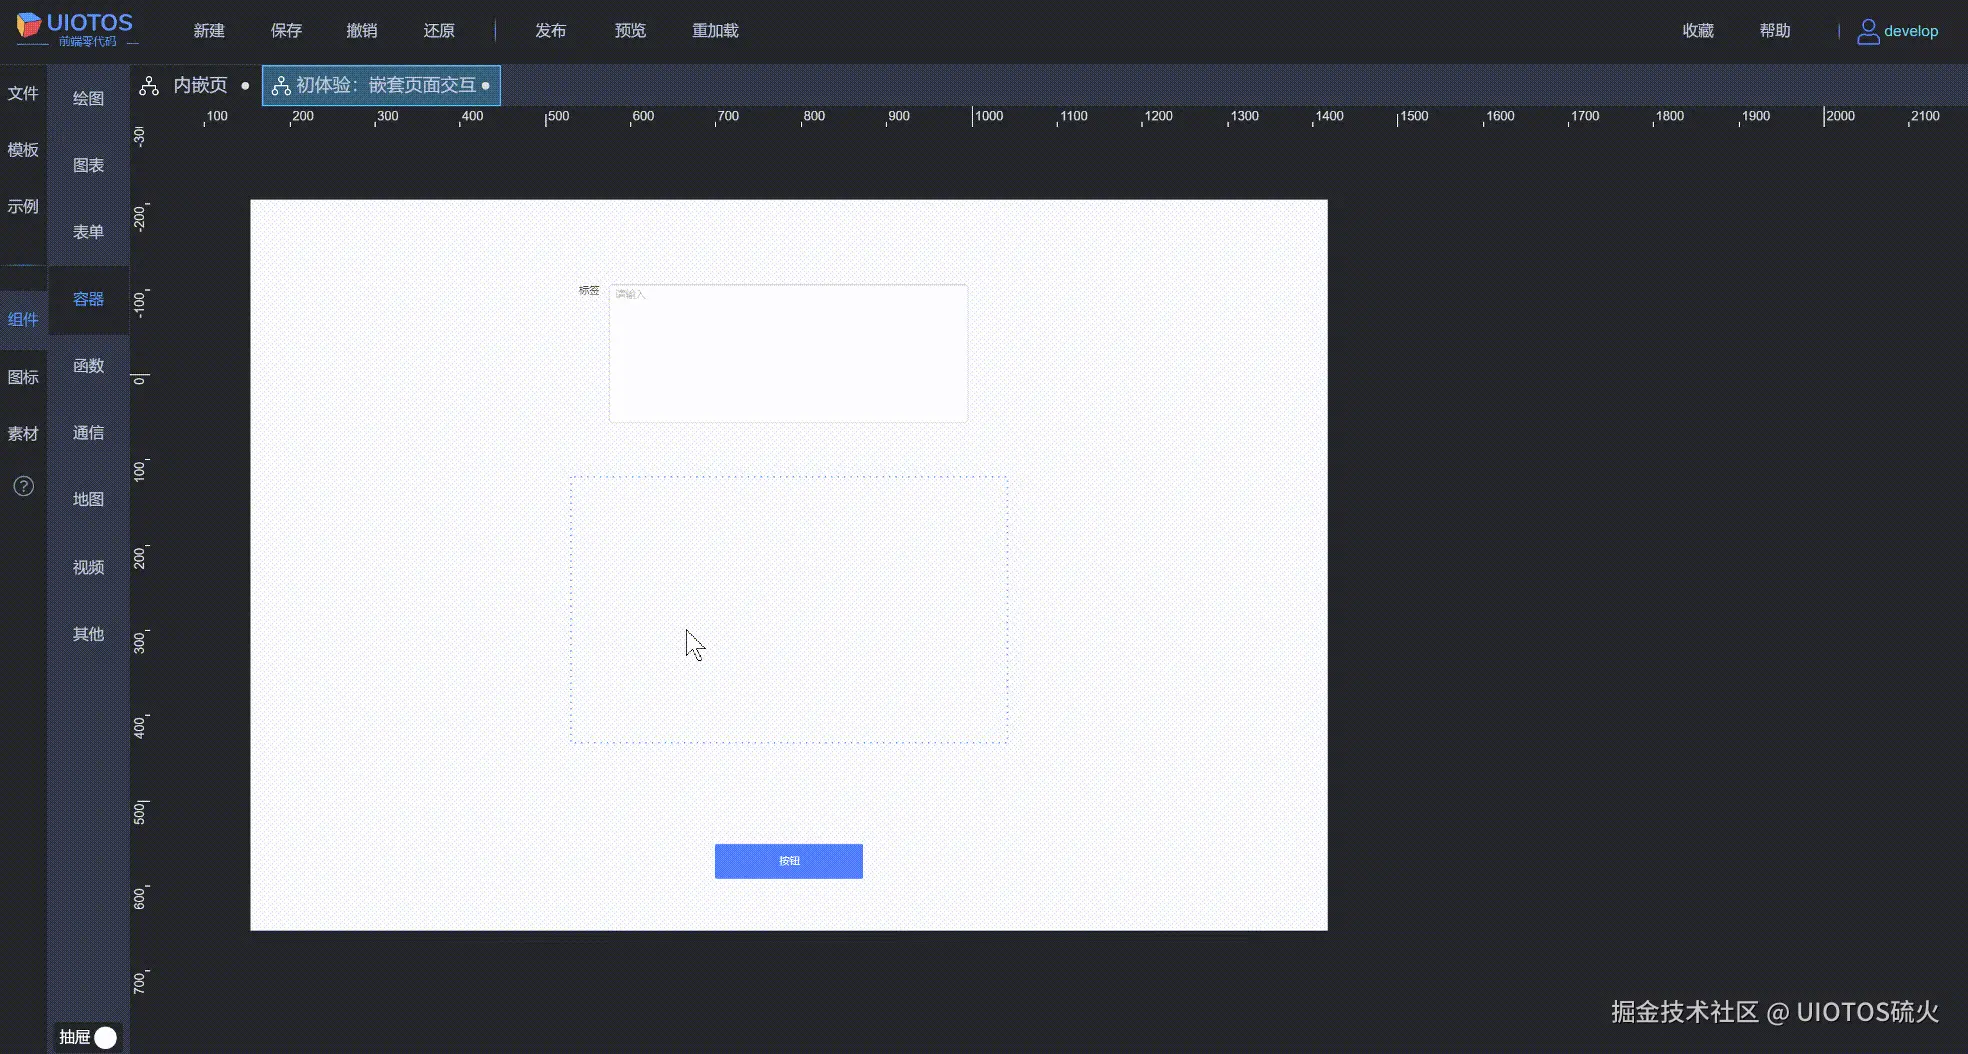
Task: Open 预览 to preview the page
Action: click(x=628, y=30)
